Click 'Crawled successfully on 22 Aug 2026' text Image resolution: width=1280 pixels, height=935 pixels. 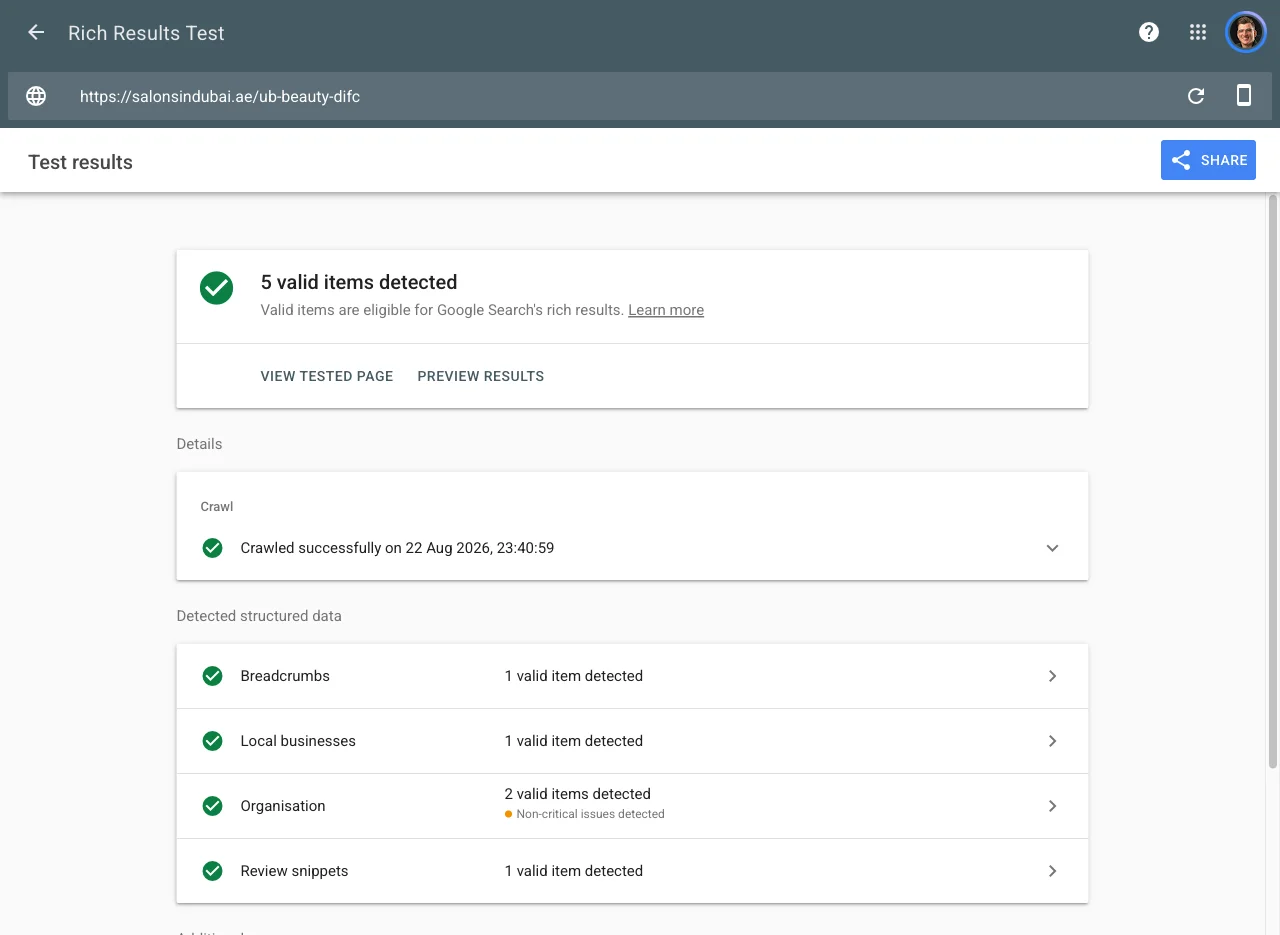point(397,548)
